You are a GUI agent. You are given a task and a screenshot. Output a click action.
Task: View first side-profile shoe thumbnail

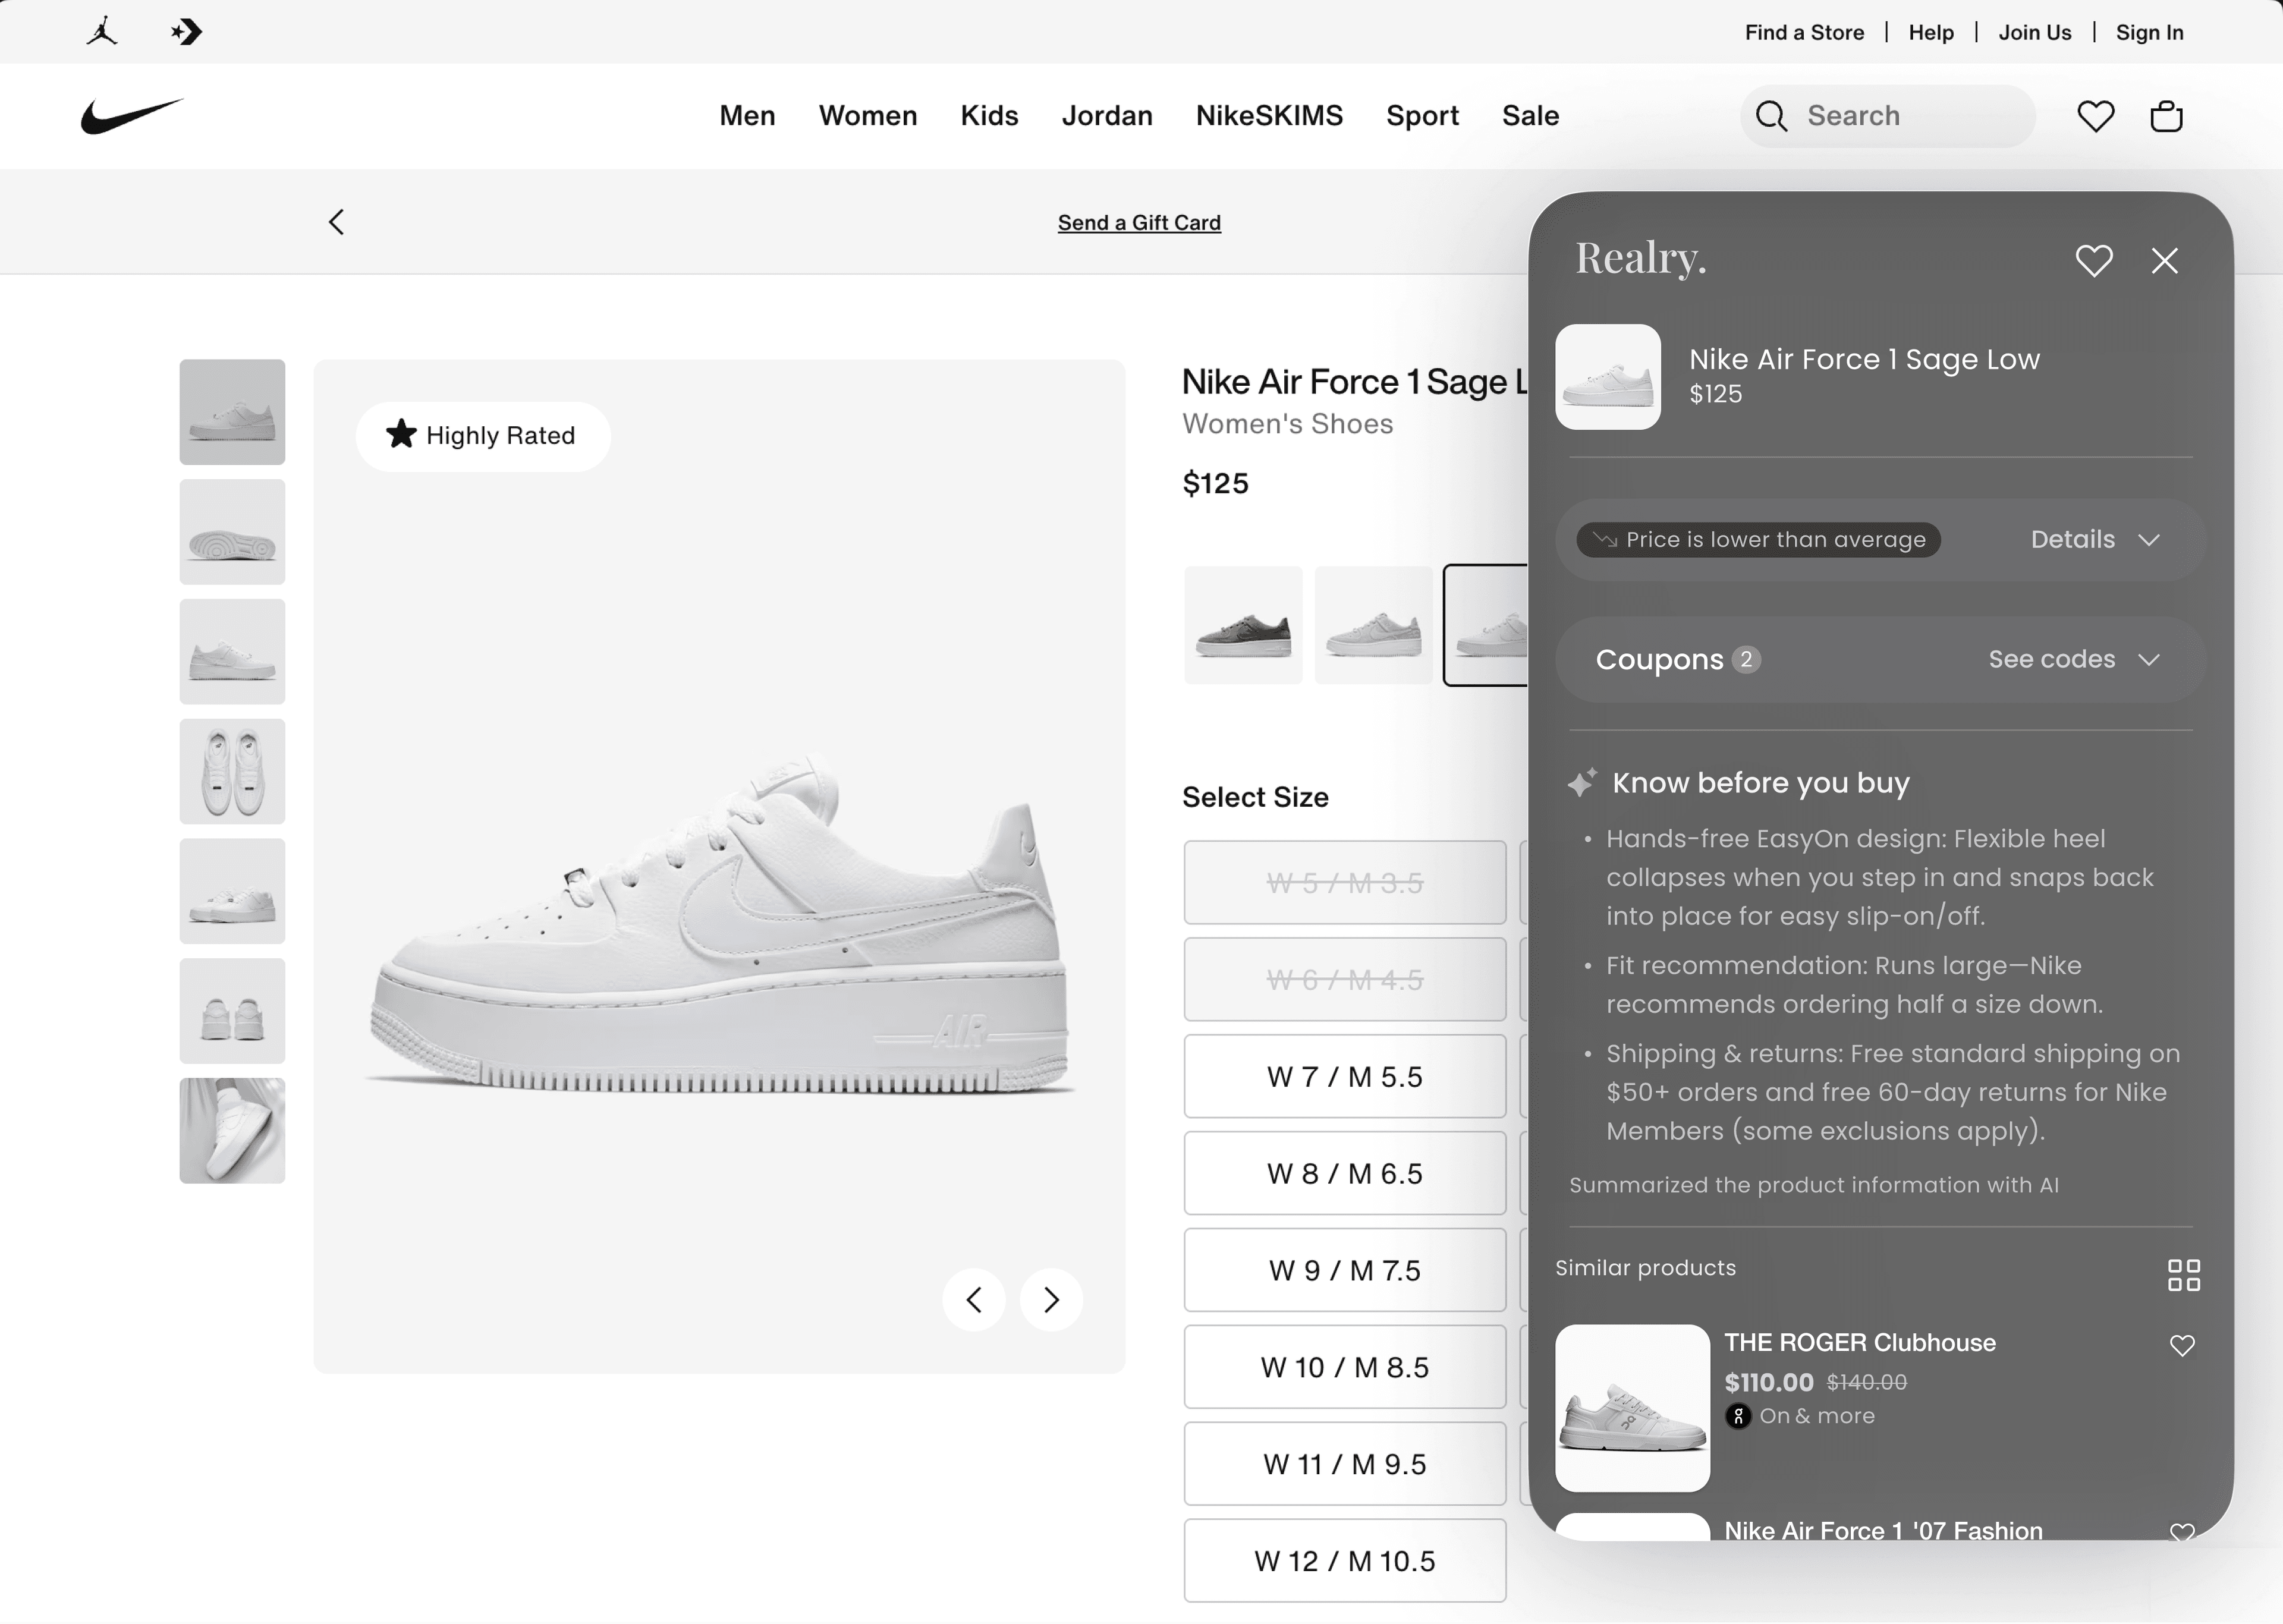[x=232, y=412]
